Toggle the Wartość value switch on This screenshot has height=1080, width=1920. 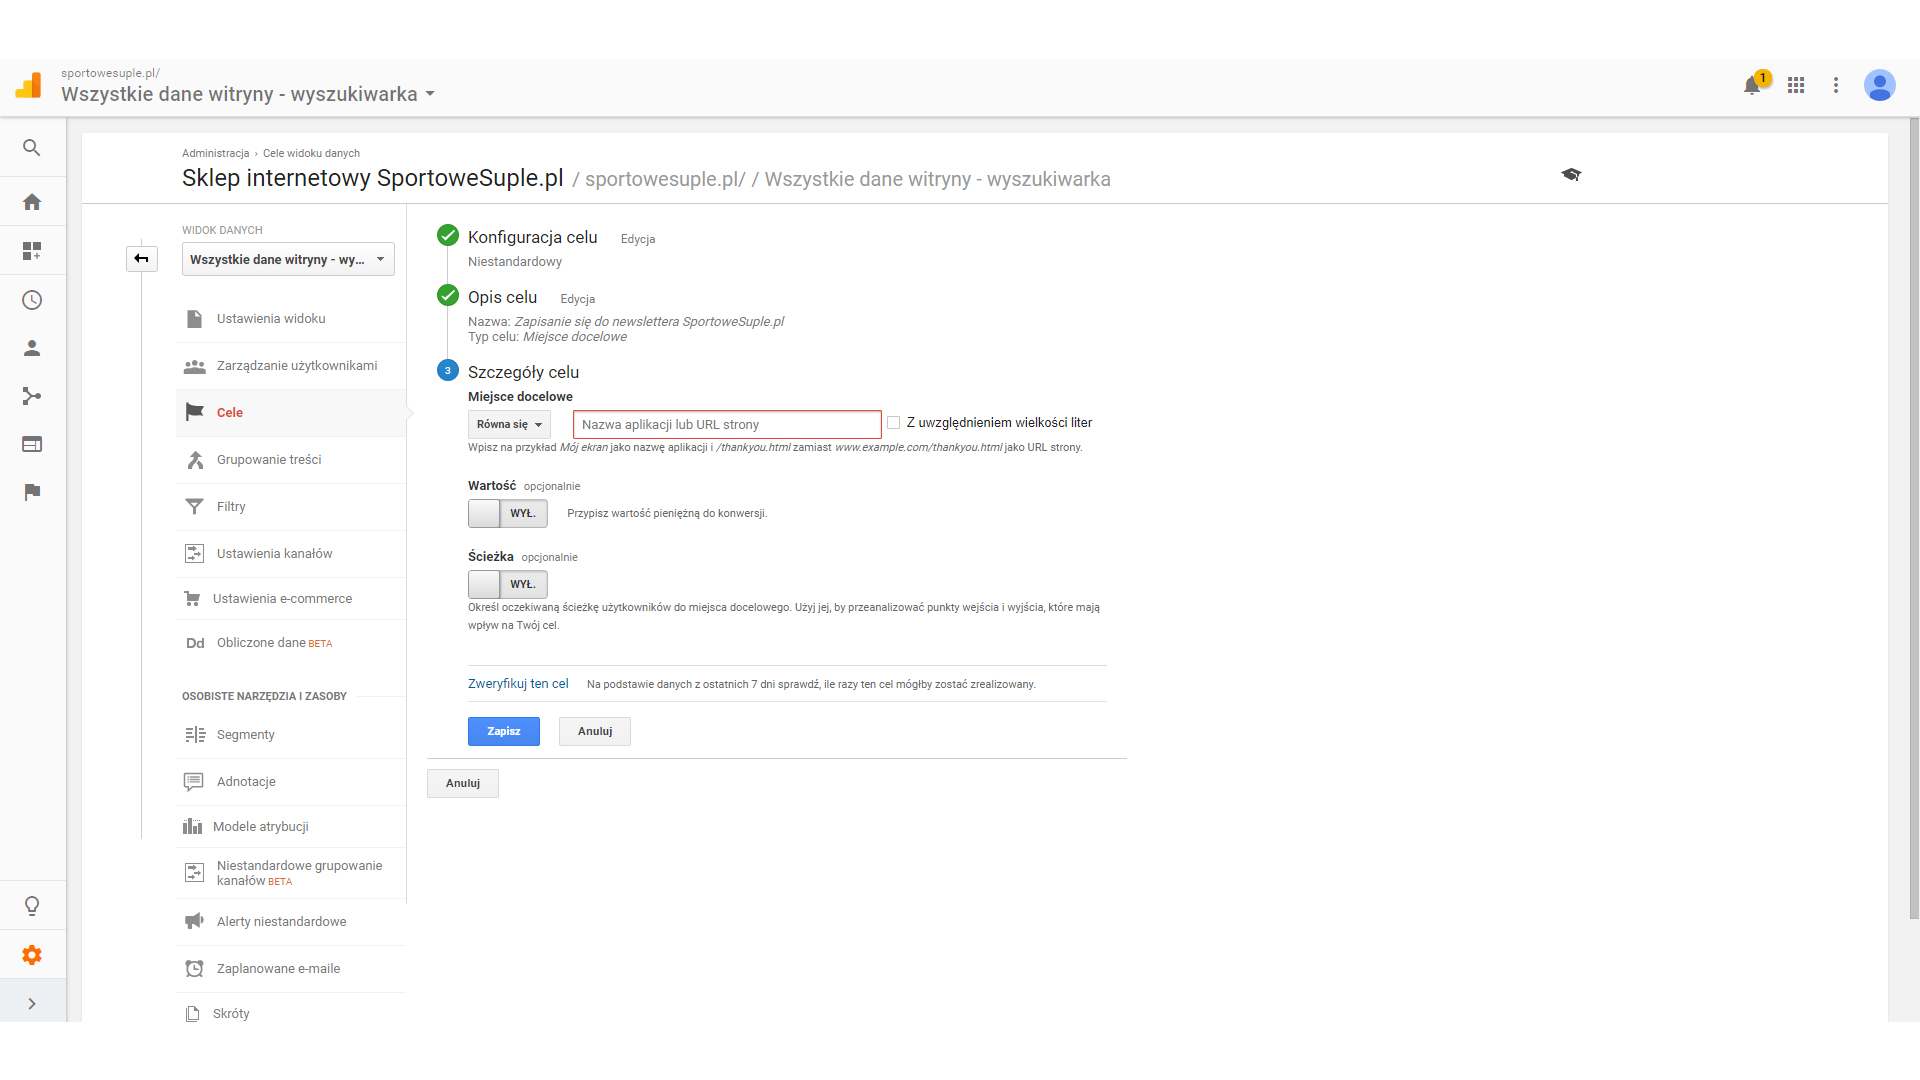pyautogui.click(x=507, y=513)
